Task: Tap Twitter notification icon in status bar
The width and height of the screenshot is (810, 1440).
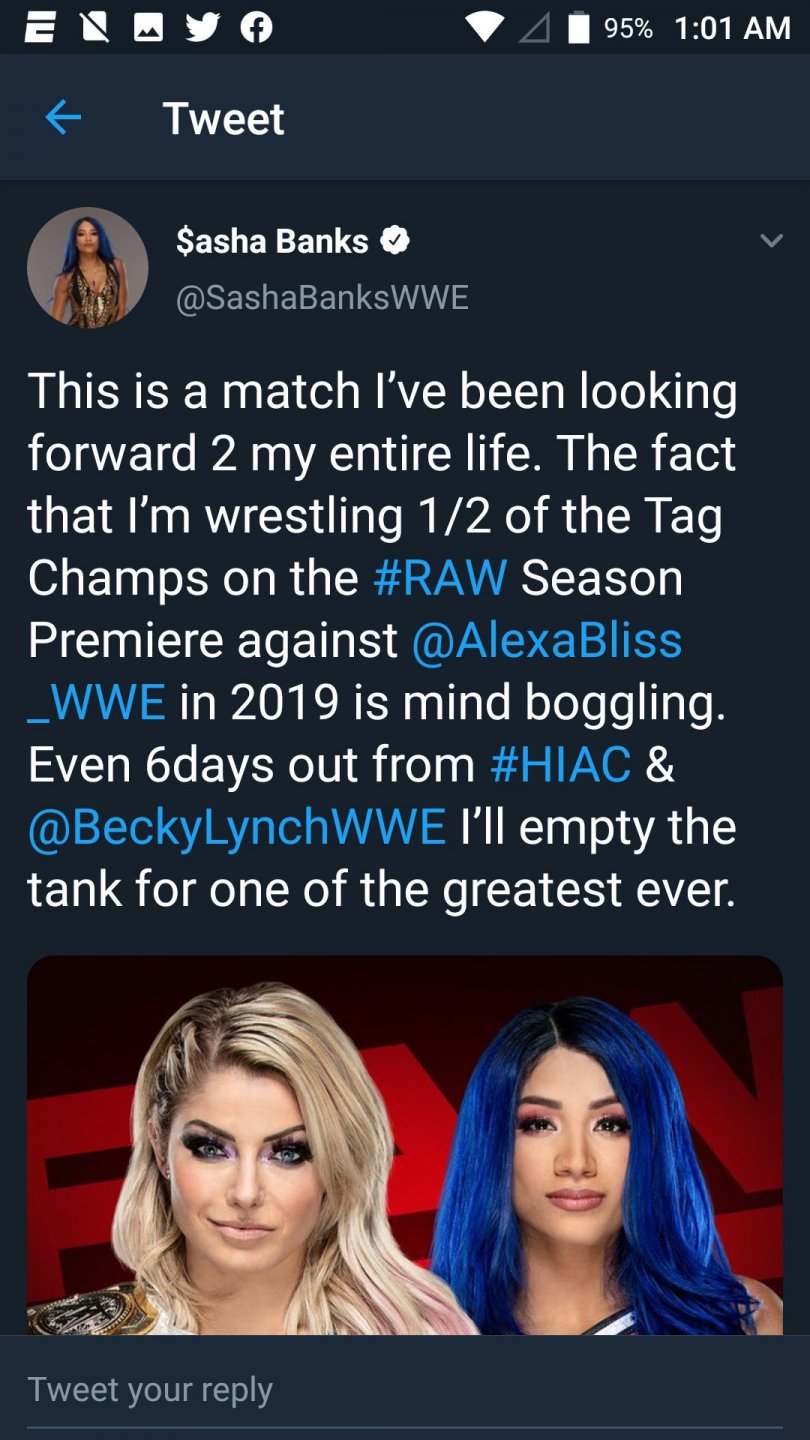Action: [x=204, y=27]
